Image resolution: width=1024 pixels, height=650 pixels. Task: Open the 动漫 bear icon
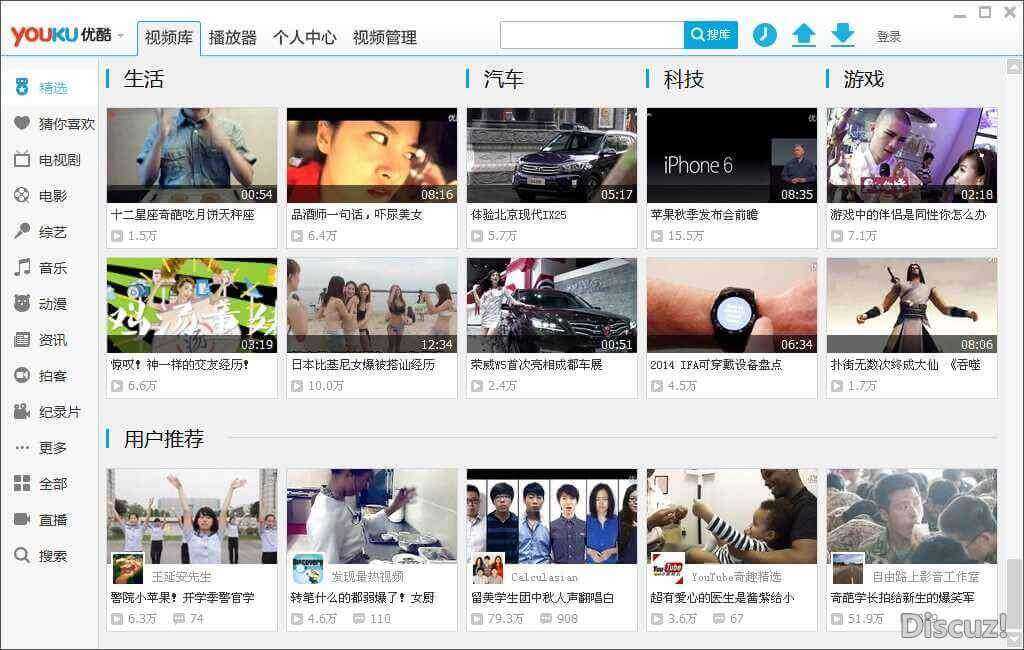[x=22, y=302]
